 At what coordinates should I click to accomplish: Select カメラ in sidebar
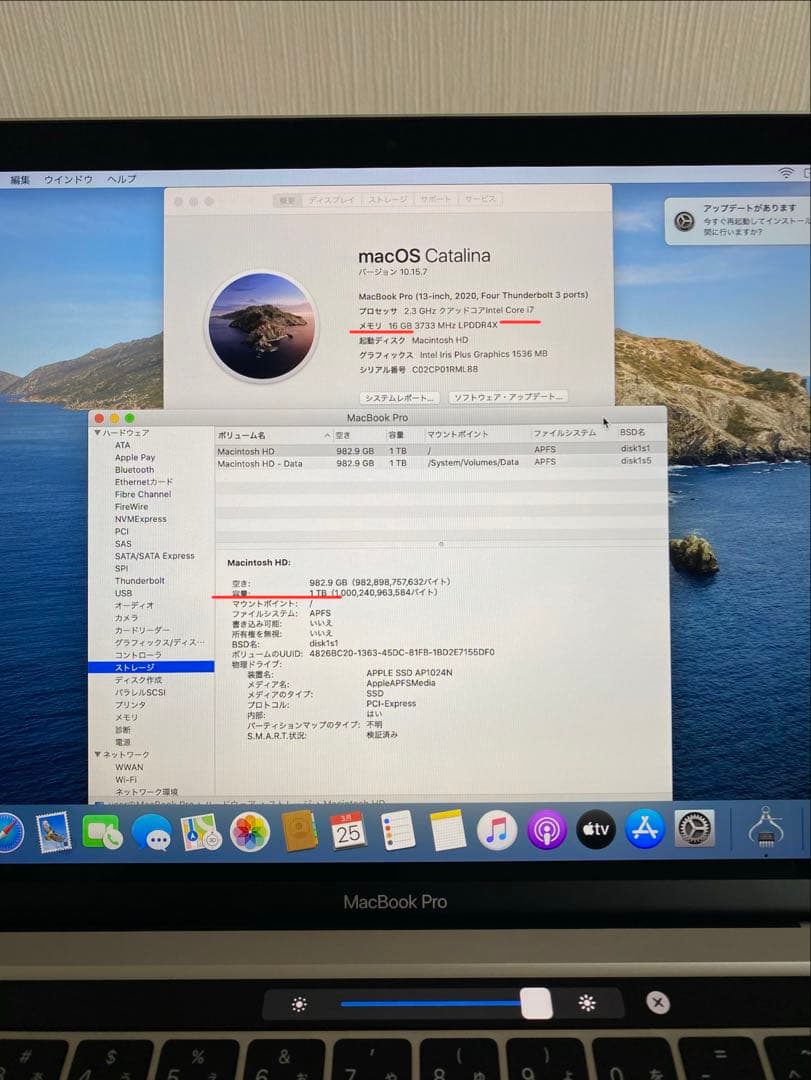click(126, 618)
